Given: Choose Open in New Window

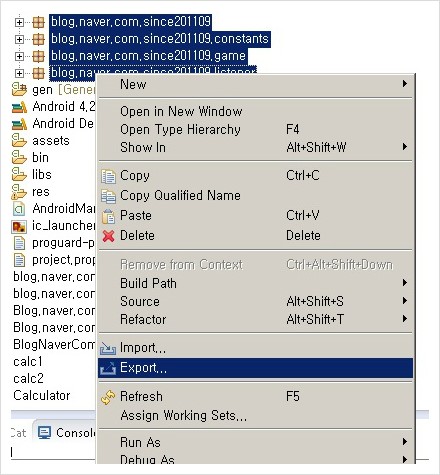Looking at the screenshot, I should [255, 111].
